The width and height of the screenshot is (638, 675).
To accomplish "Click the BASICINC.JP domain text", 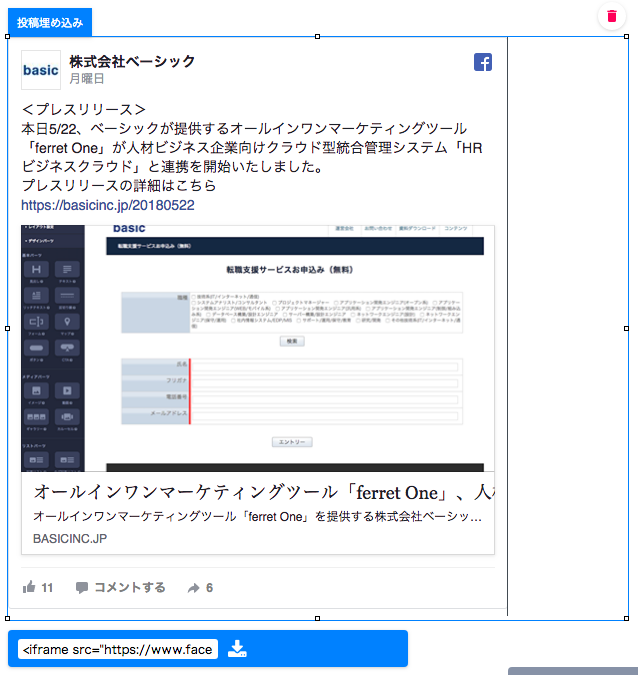I will 70,539.
